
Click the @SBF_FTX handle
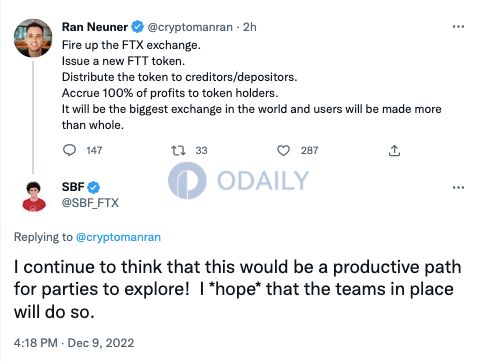tap(90, 203)
